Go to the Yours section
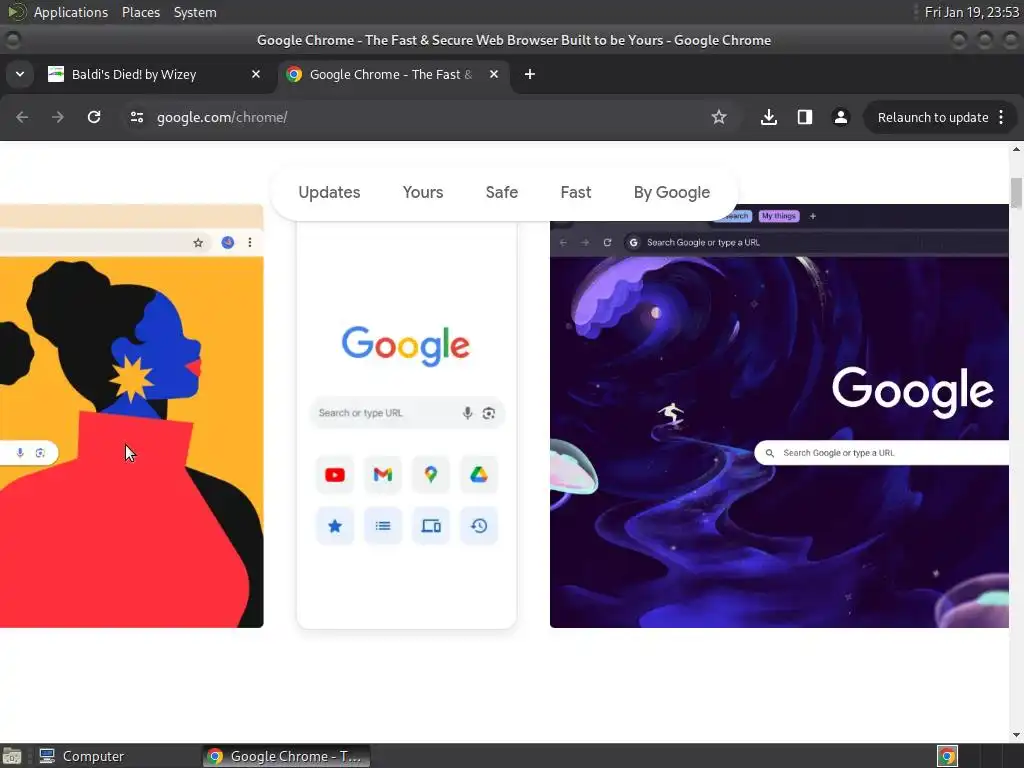 pyautogui.click(x=423, y=192)
